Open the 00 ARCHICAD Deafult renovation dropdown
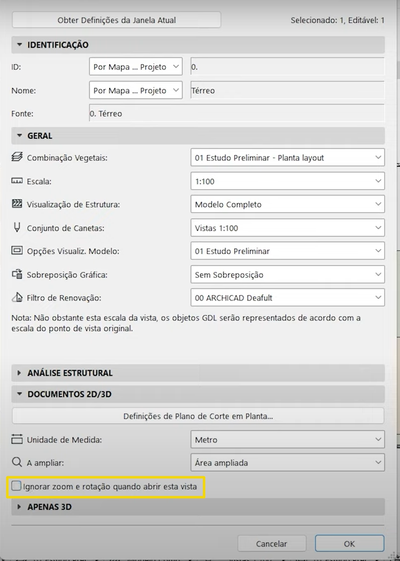This screenshot has width=400, height=561. pos(287,298)
